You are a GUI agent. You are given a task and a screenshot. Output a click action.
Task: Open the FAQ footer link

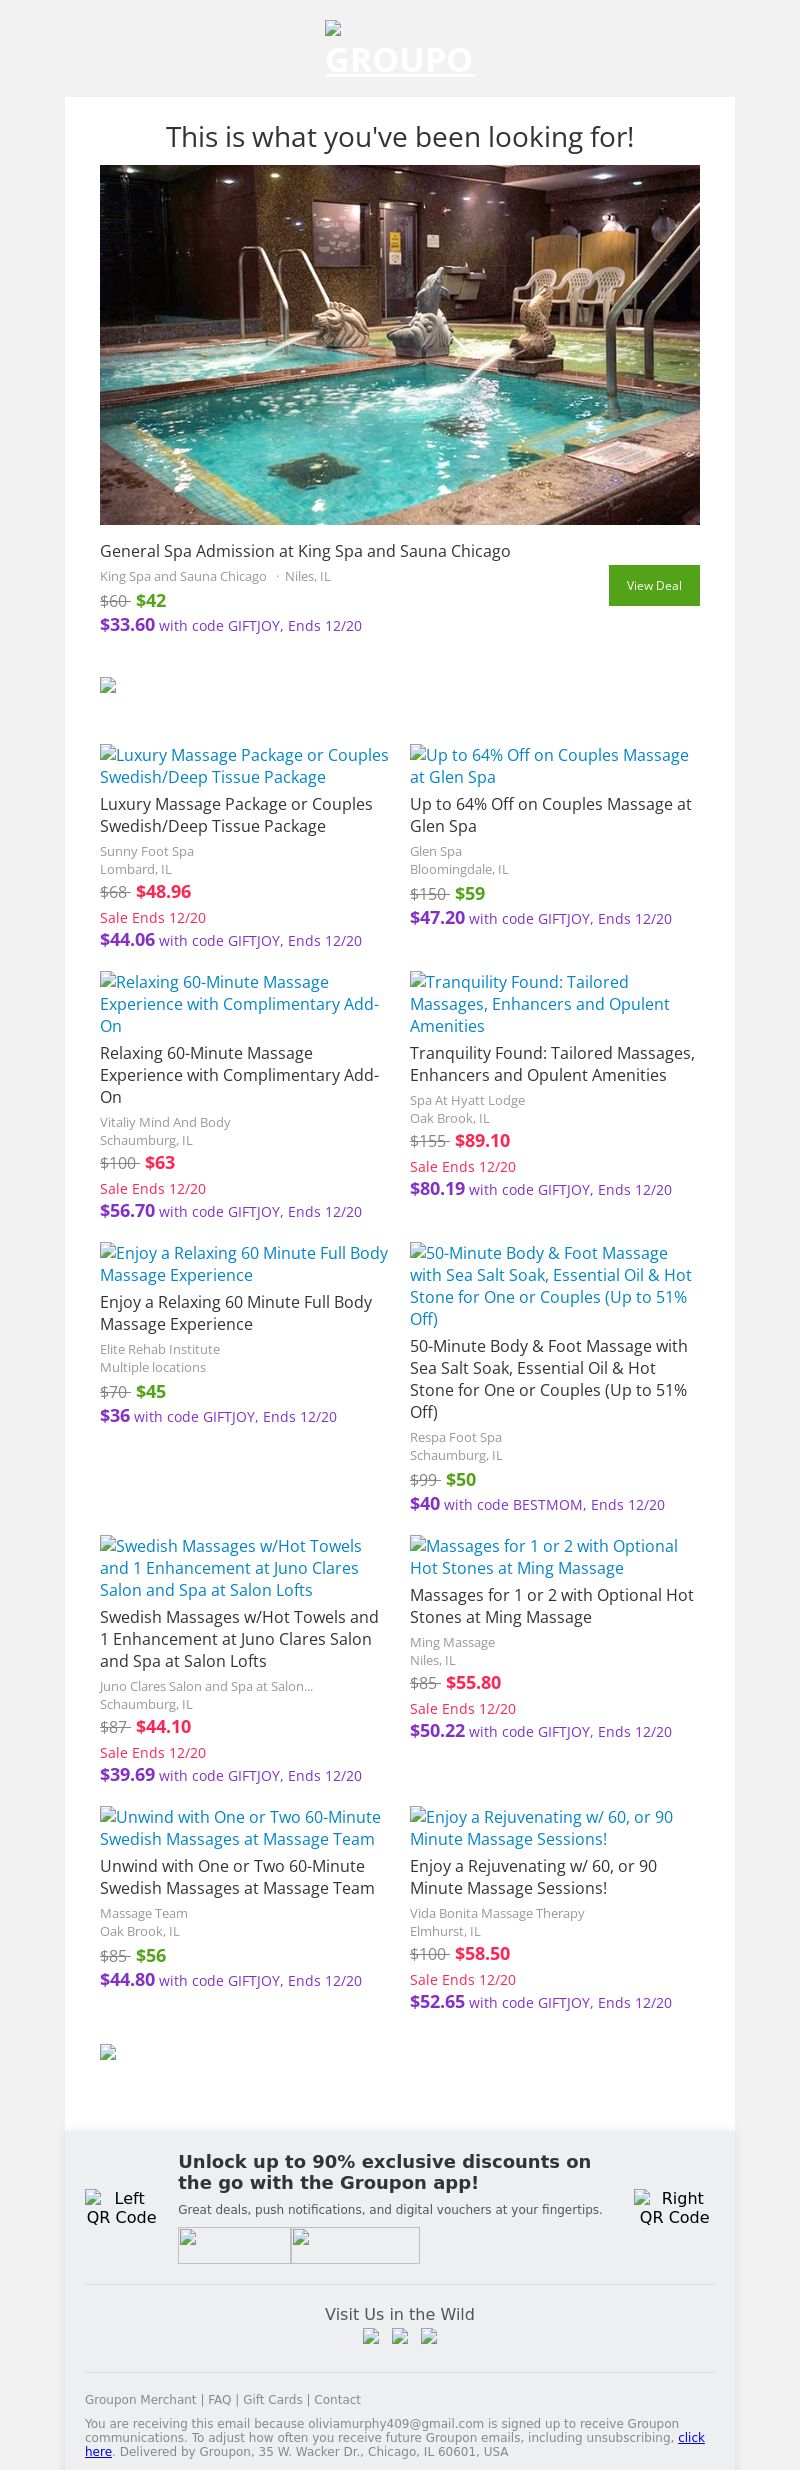click(219, 2399)
